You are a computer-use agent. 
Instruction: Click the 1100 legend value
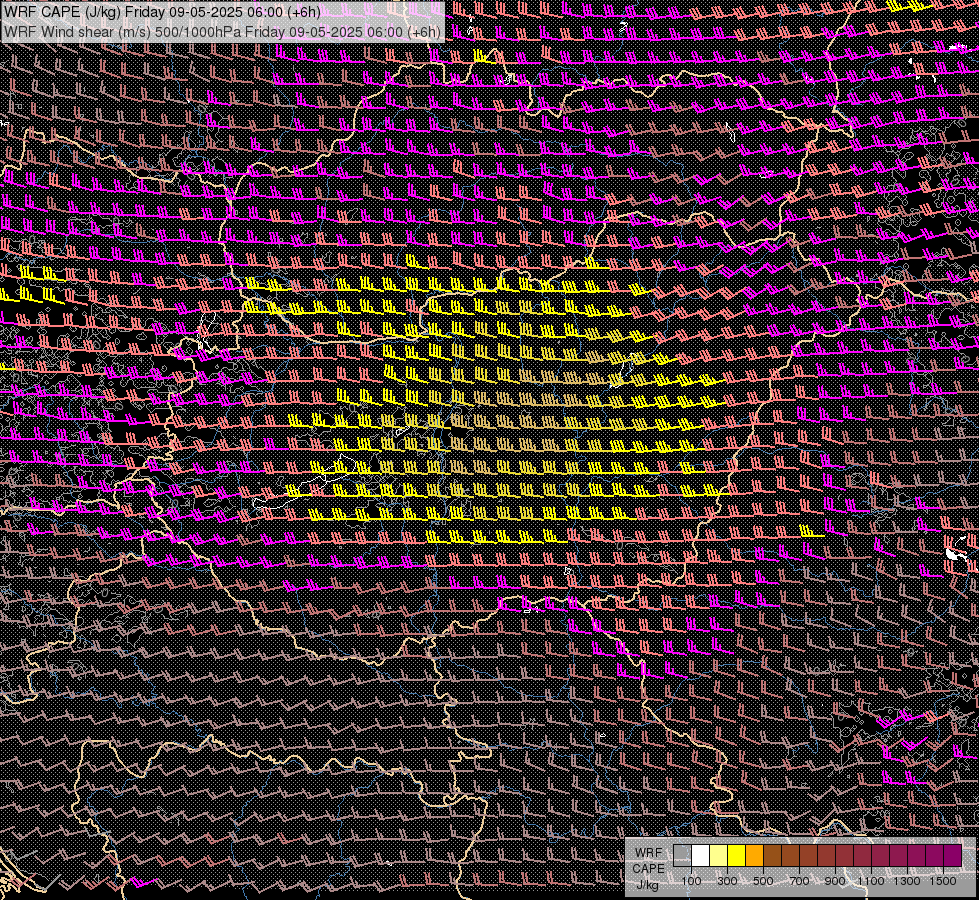pyautogui.click(x=871, y=881)
